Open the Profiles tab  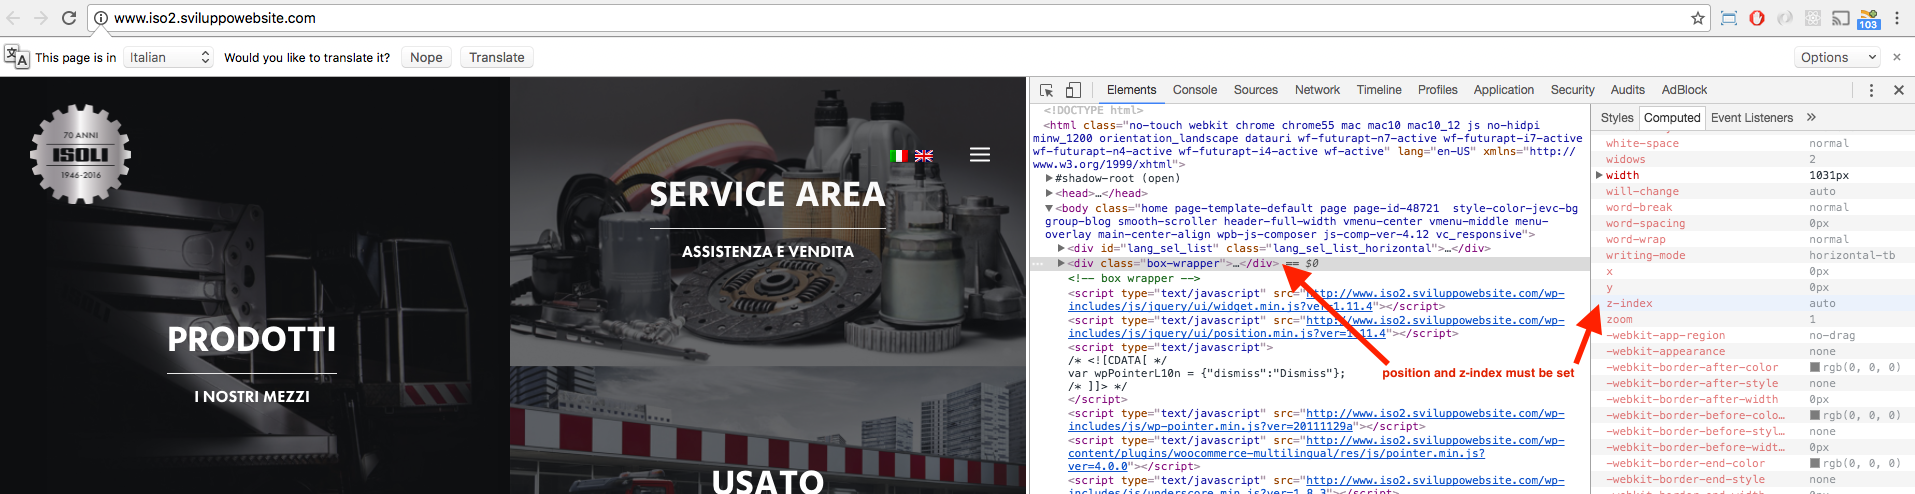pos(1437,90)
